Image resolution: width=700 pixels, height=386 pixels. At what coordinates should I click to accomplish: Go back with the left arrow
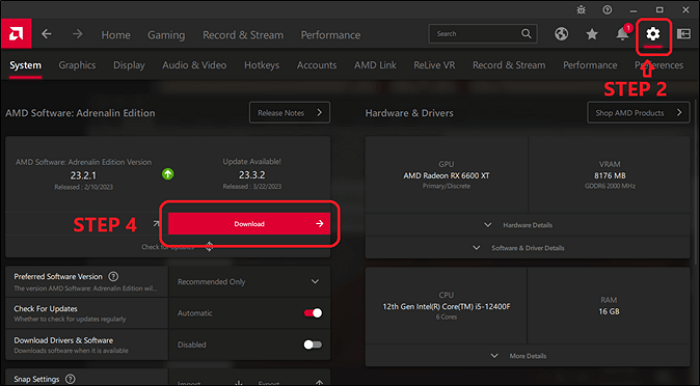(x=46, y=34)
